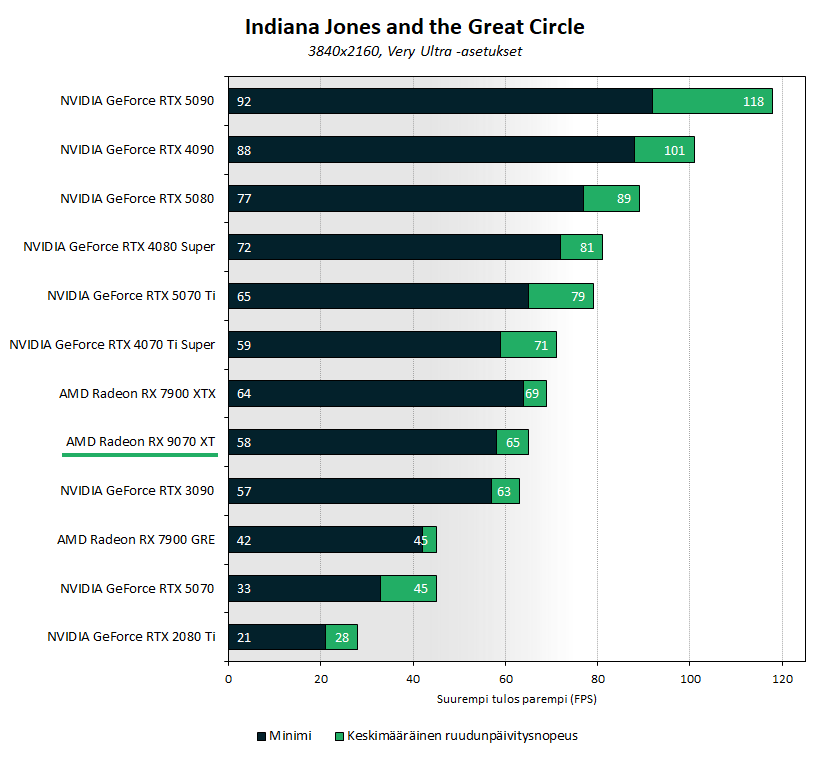Image resolution: width=830 pixels, height=757 pixels.
Task: Select the NVIDIA GeForce RTX 5080 label
Action: tap(137, 199)
